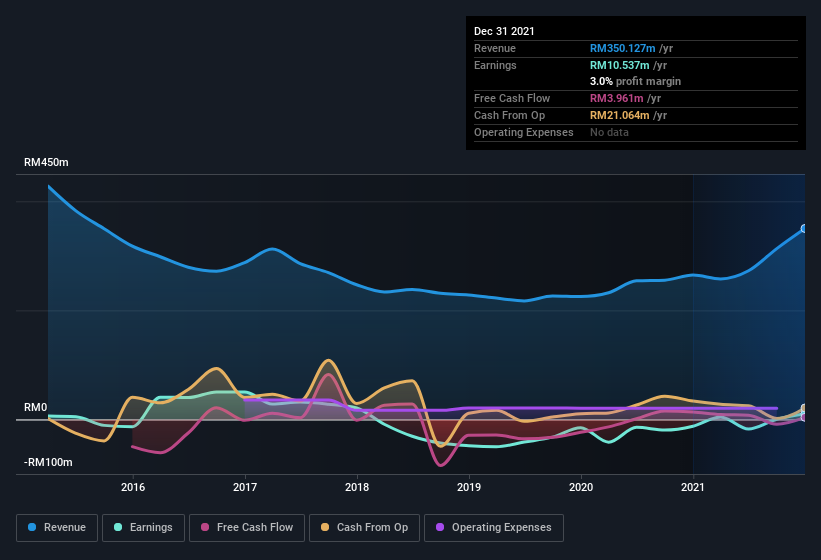
Task: Click the RM0 axis label
Action: (35, 407)
